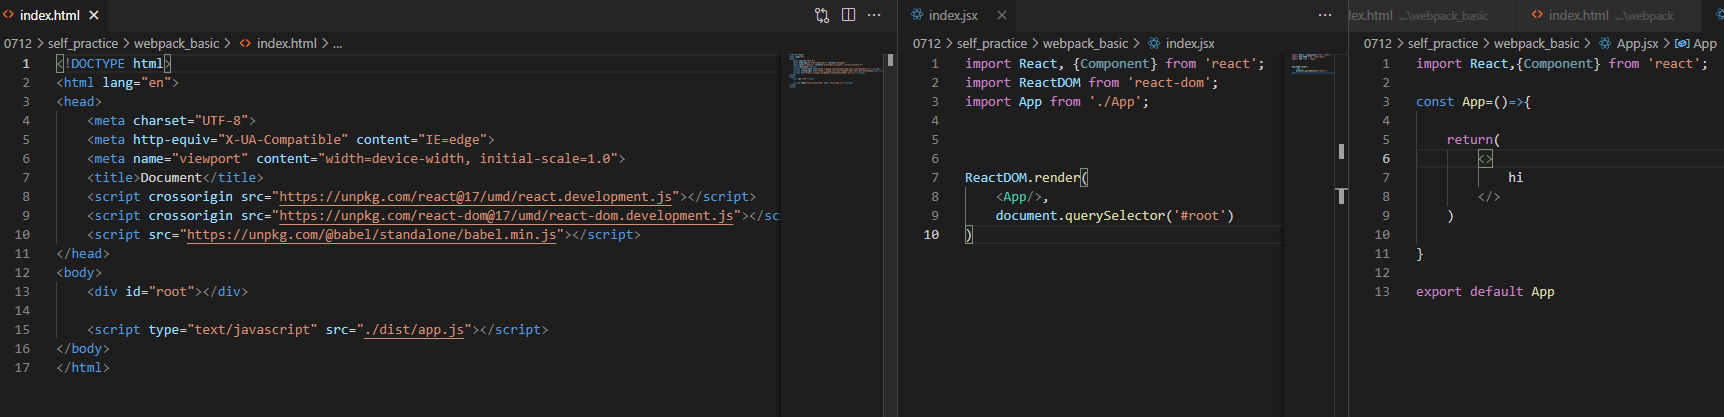Viewport: 1724px width, 417px height.
Task: Switch to index.html ...\webpack tab in the right group
Action: point(1610,15)
